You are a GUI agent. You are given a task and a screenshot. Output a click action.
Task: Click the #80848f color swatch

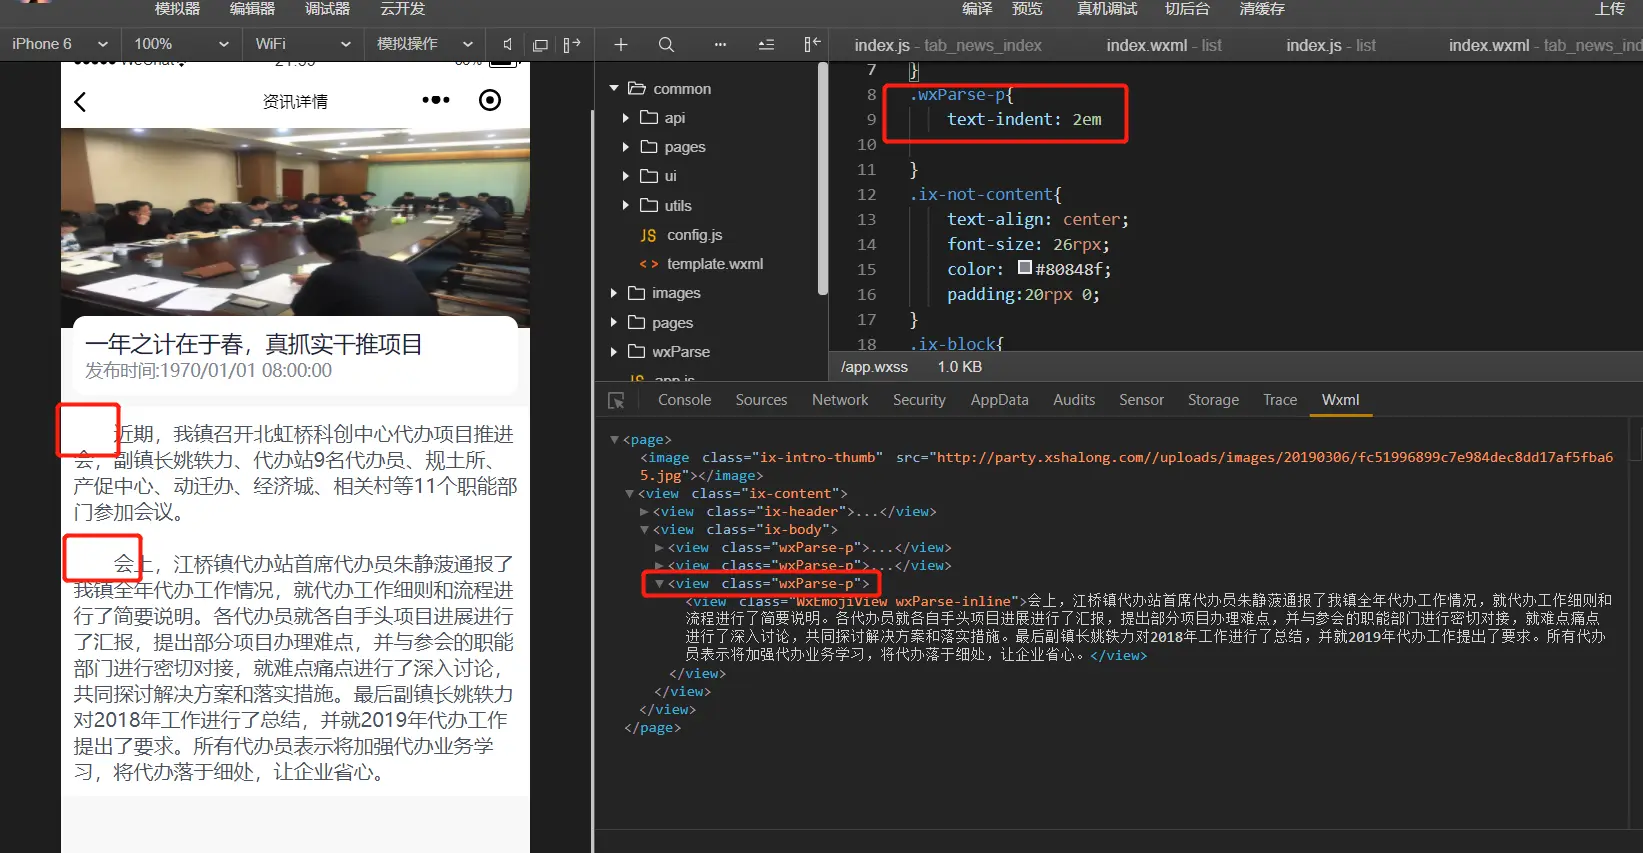[1025, 268]
